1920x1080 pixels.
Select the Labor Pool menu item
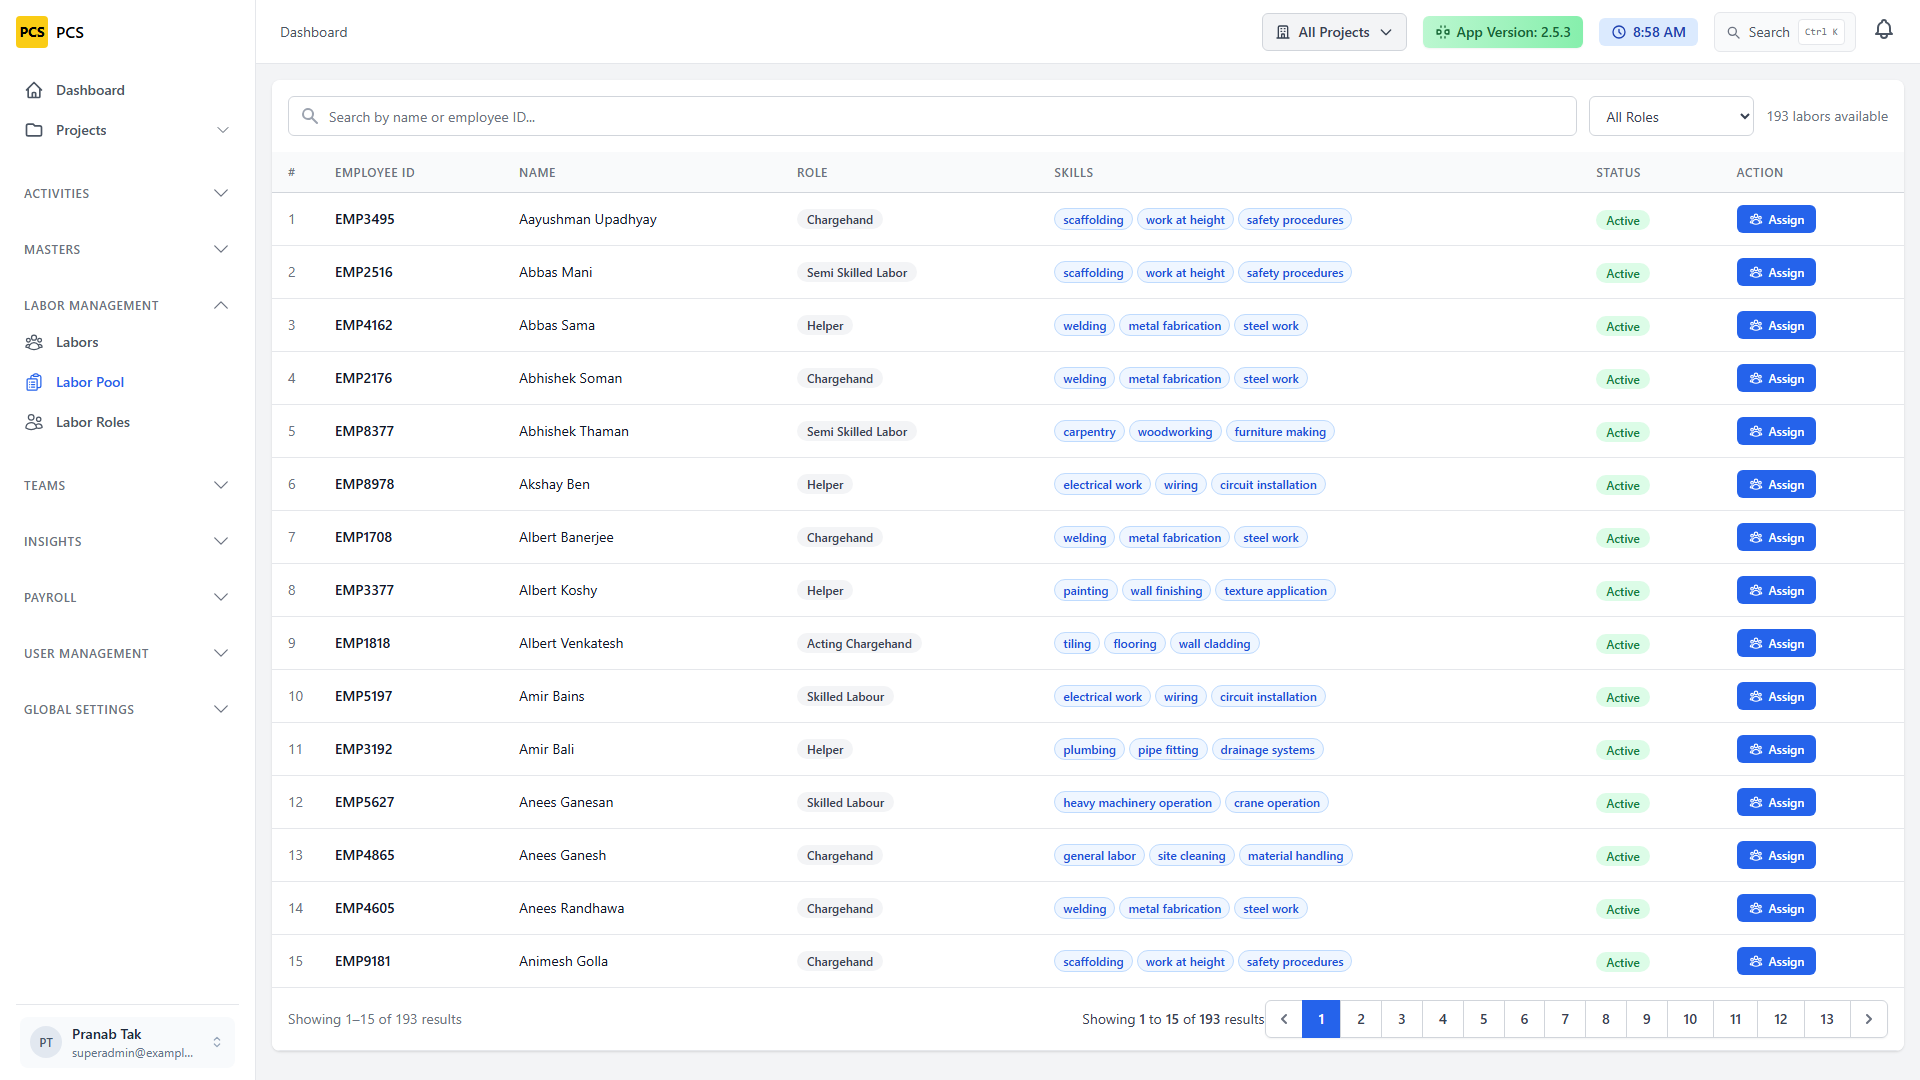tap(127, 382)
